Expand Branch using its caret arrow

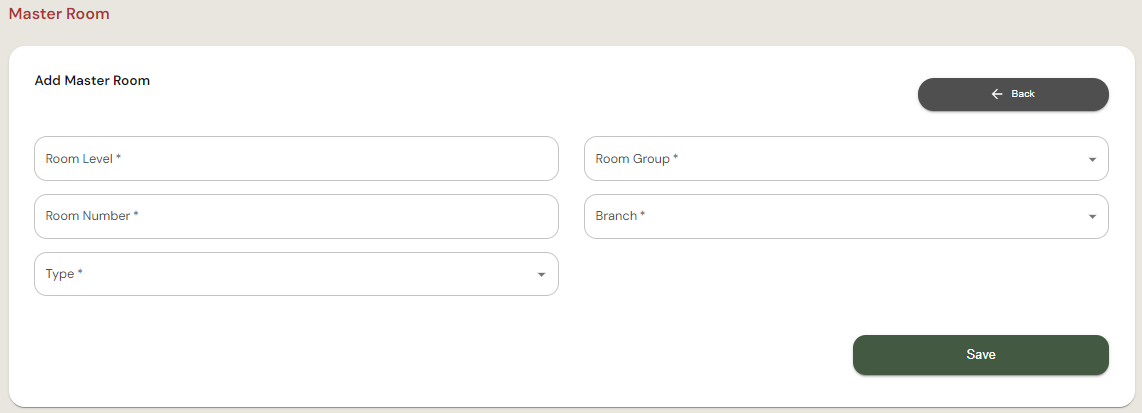(1090, 217)
